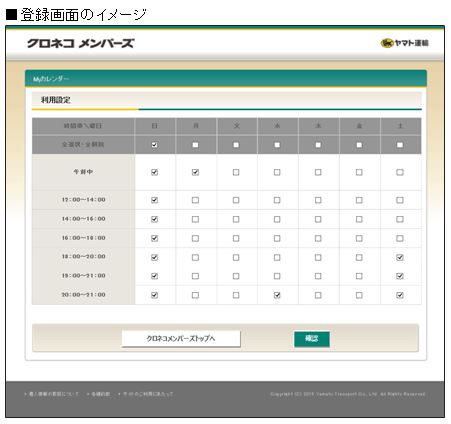This screenshot has width=451, height=424.
Task: Check 12:00~14:00 checkbox for 金
Action: click(359, 200)
